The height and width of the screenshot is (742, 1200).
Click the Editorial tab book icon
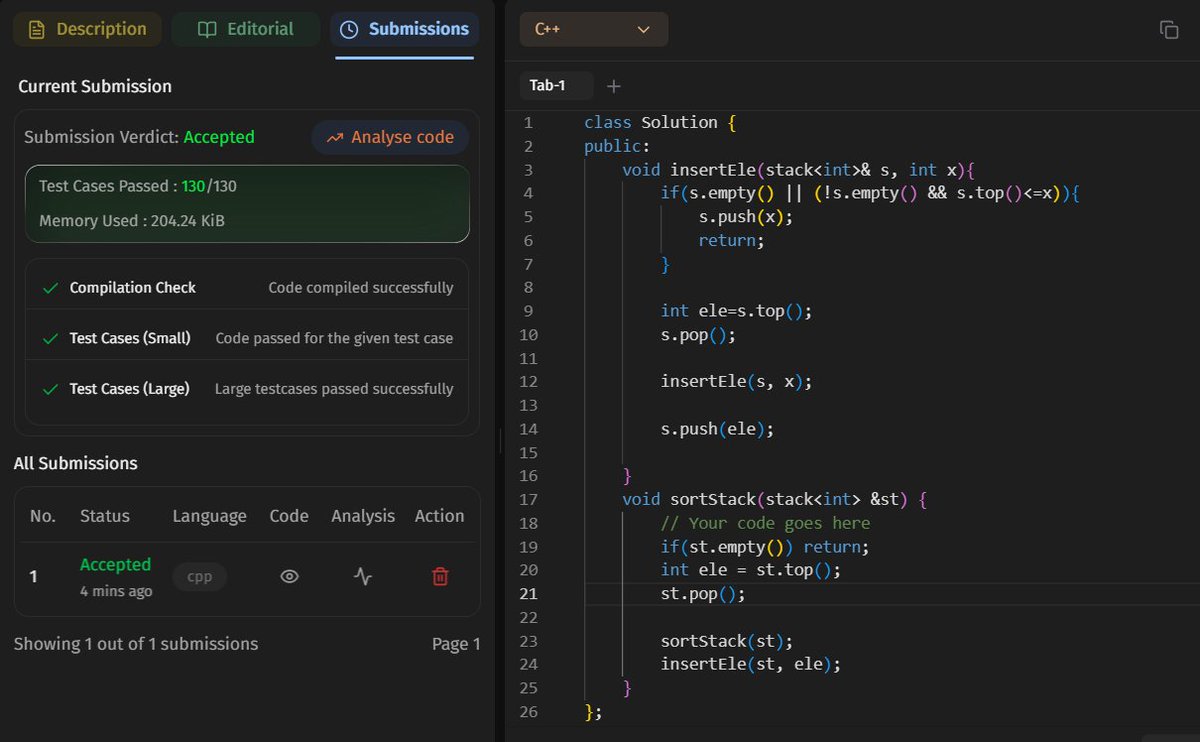tap(207, 30)
